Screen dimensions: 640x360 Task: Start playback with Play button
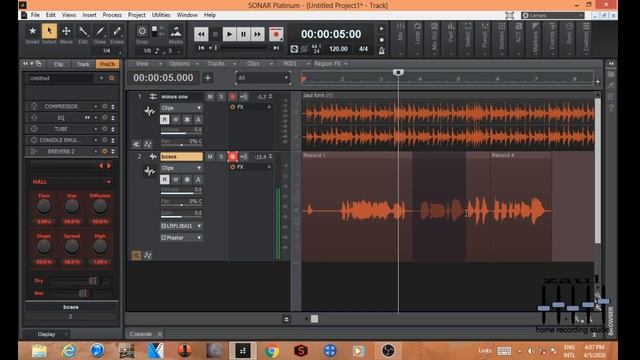coord(229,34)
